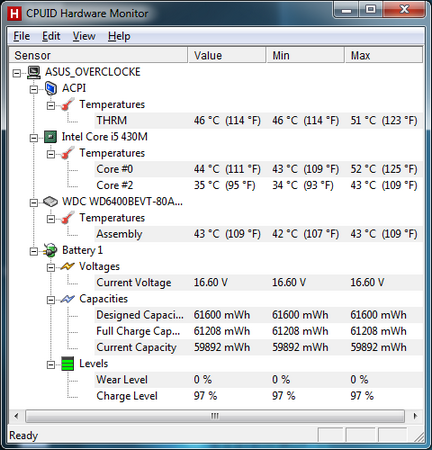
Task: Open the Help menu
Action: [x=119, y=36]
